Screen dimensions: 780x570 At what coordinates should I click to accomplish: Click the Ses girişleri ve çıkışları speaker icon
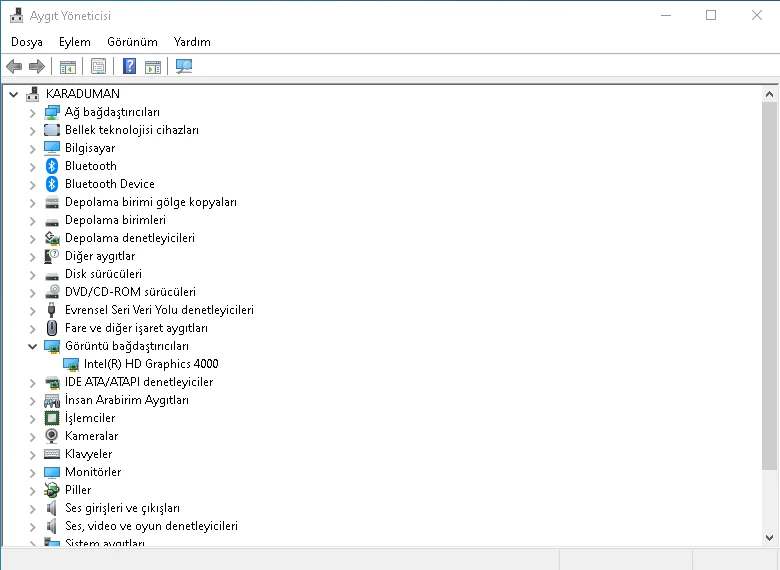tap(52, 508)
